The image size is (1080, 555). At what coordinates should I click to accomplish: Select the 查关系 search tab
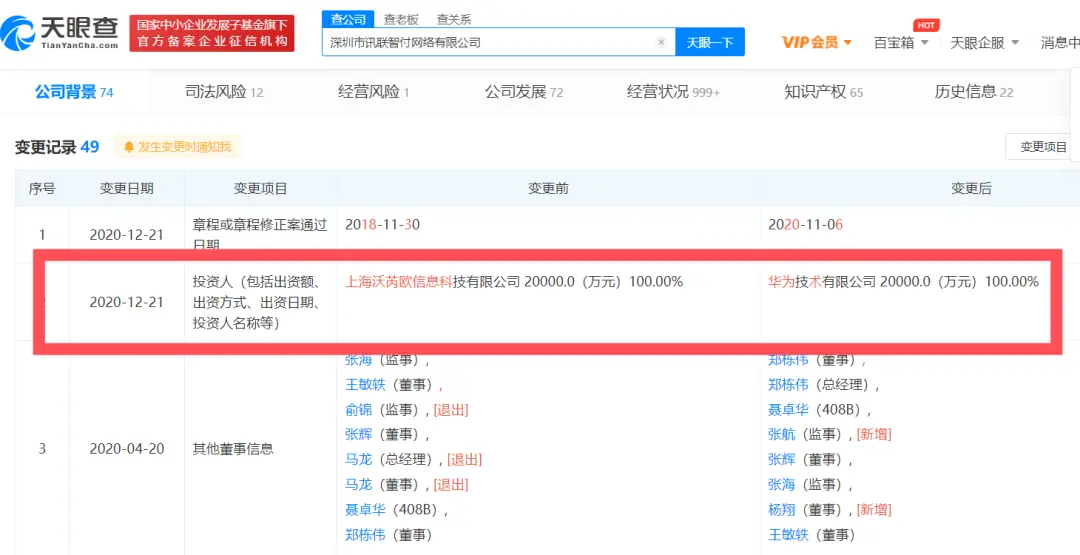[x=454, y=19]
